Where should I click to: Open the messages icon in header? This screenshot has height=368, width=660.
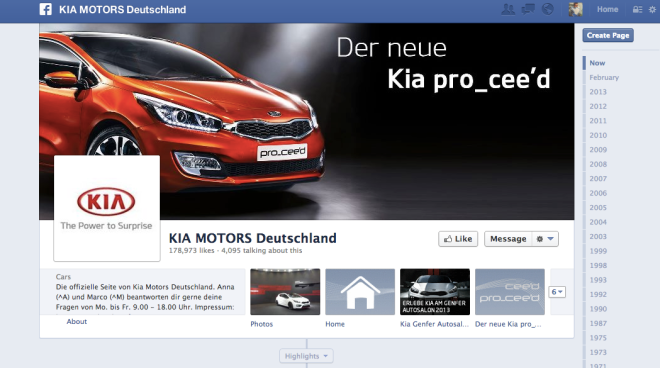[528, 9]
